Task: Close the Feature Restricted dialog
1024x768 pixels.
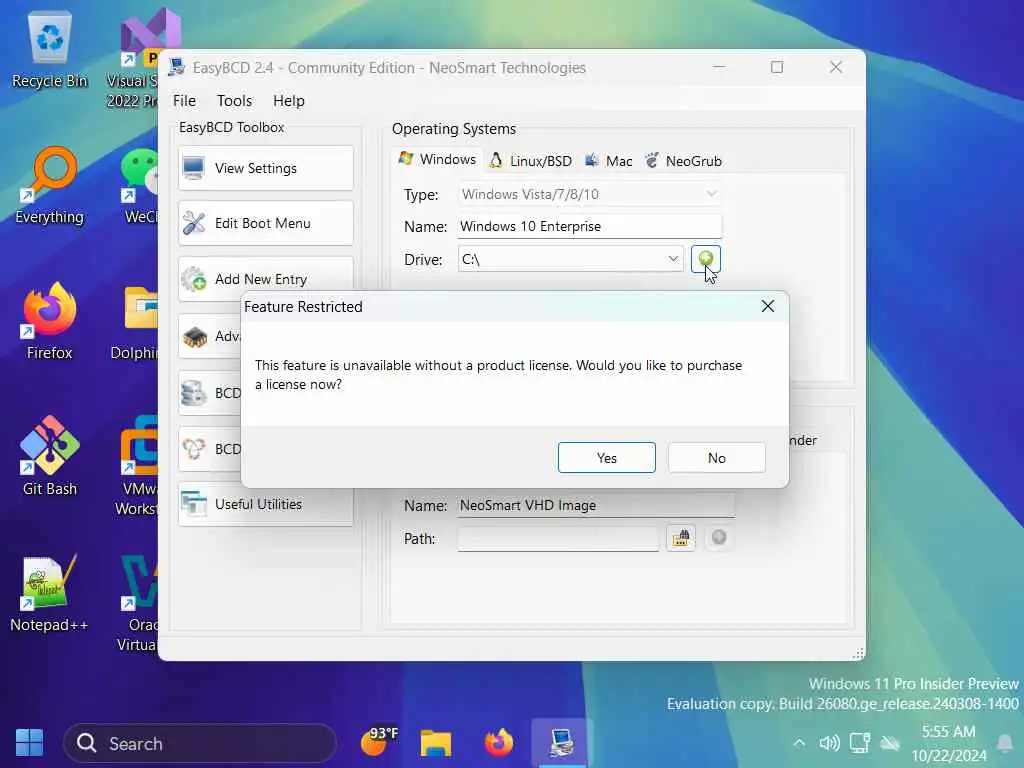Action: 767,306
